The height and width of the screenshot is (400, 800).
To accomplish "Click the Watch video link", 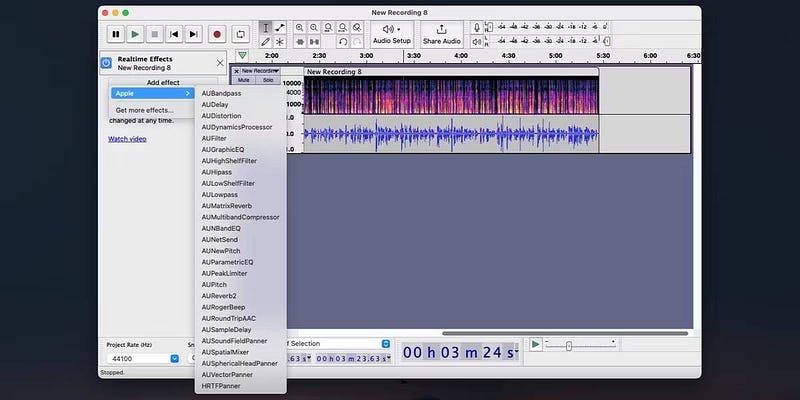I will [127, 139].
